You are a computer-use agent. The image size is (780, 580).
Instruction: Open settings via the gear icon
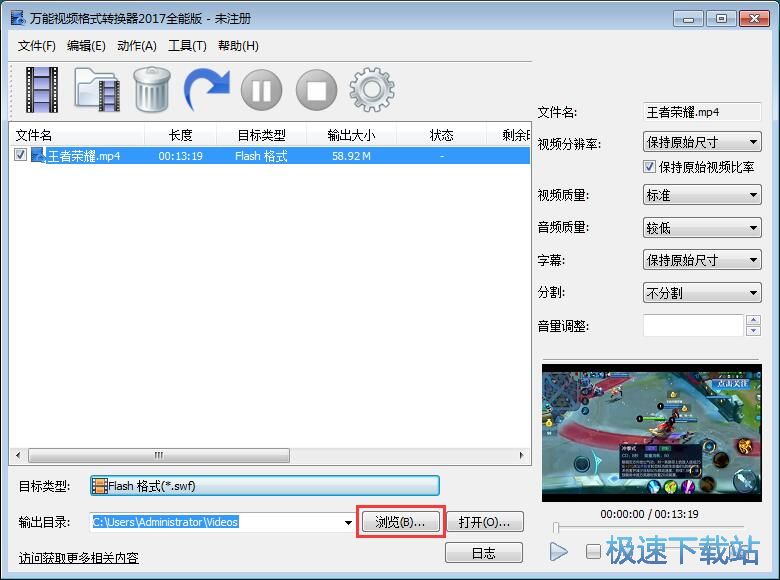tap(372, 90)
